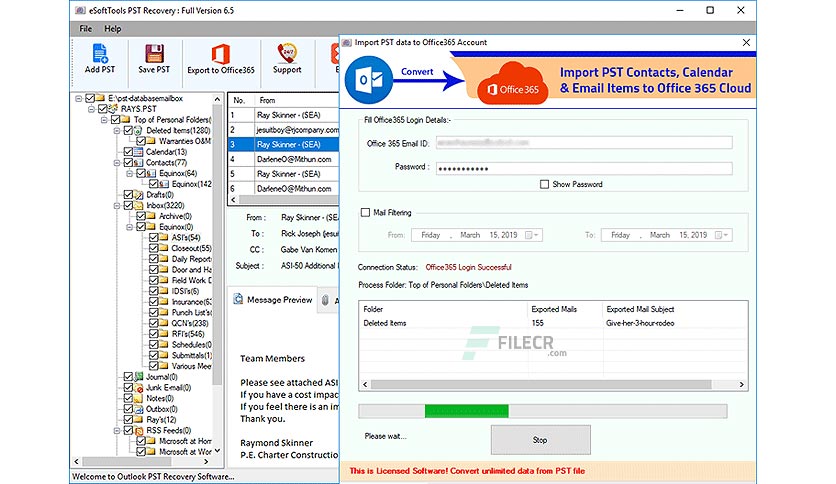Viewport: 836px width, 484px height.
Task: Click the Password input field
Action: (584, 168)
